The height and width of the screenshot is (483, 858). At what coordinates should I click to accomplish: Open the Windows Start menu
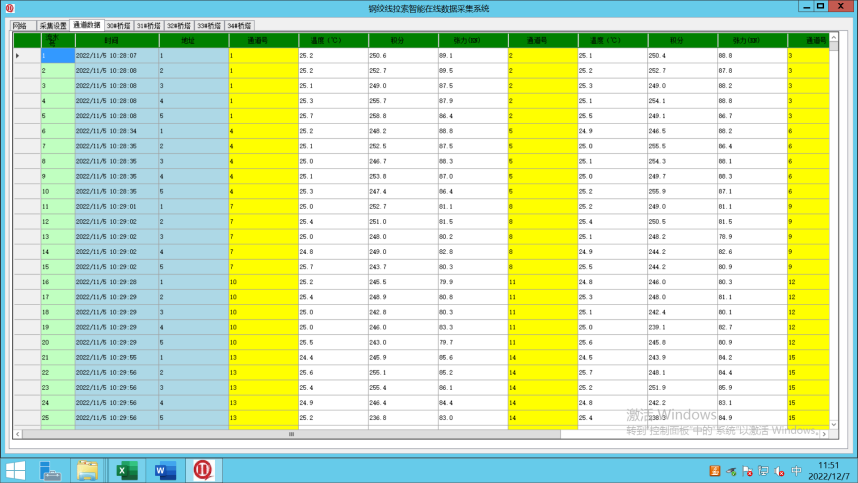(16, 469)
